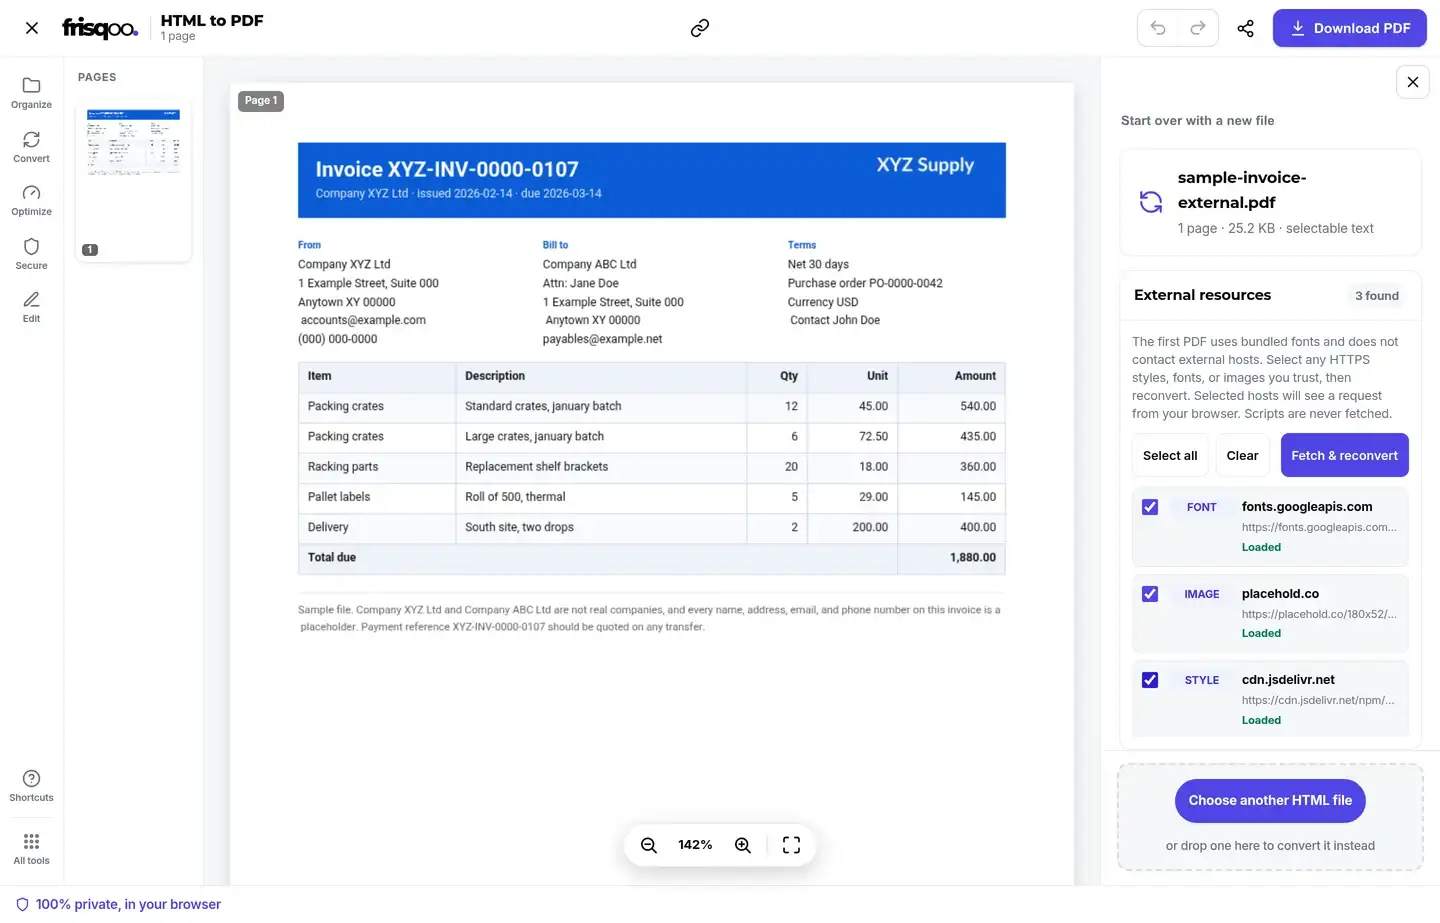This screenshot has width=1440, height=923.
Task: Click the "Pallet labels" item cell
Action: pos(339,497)
